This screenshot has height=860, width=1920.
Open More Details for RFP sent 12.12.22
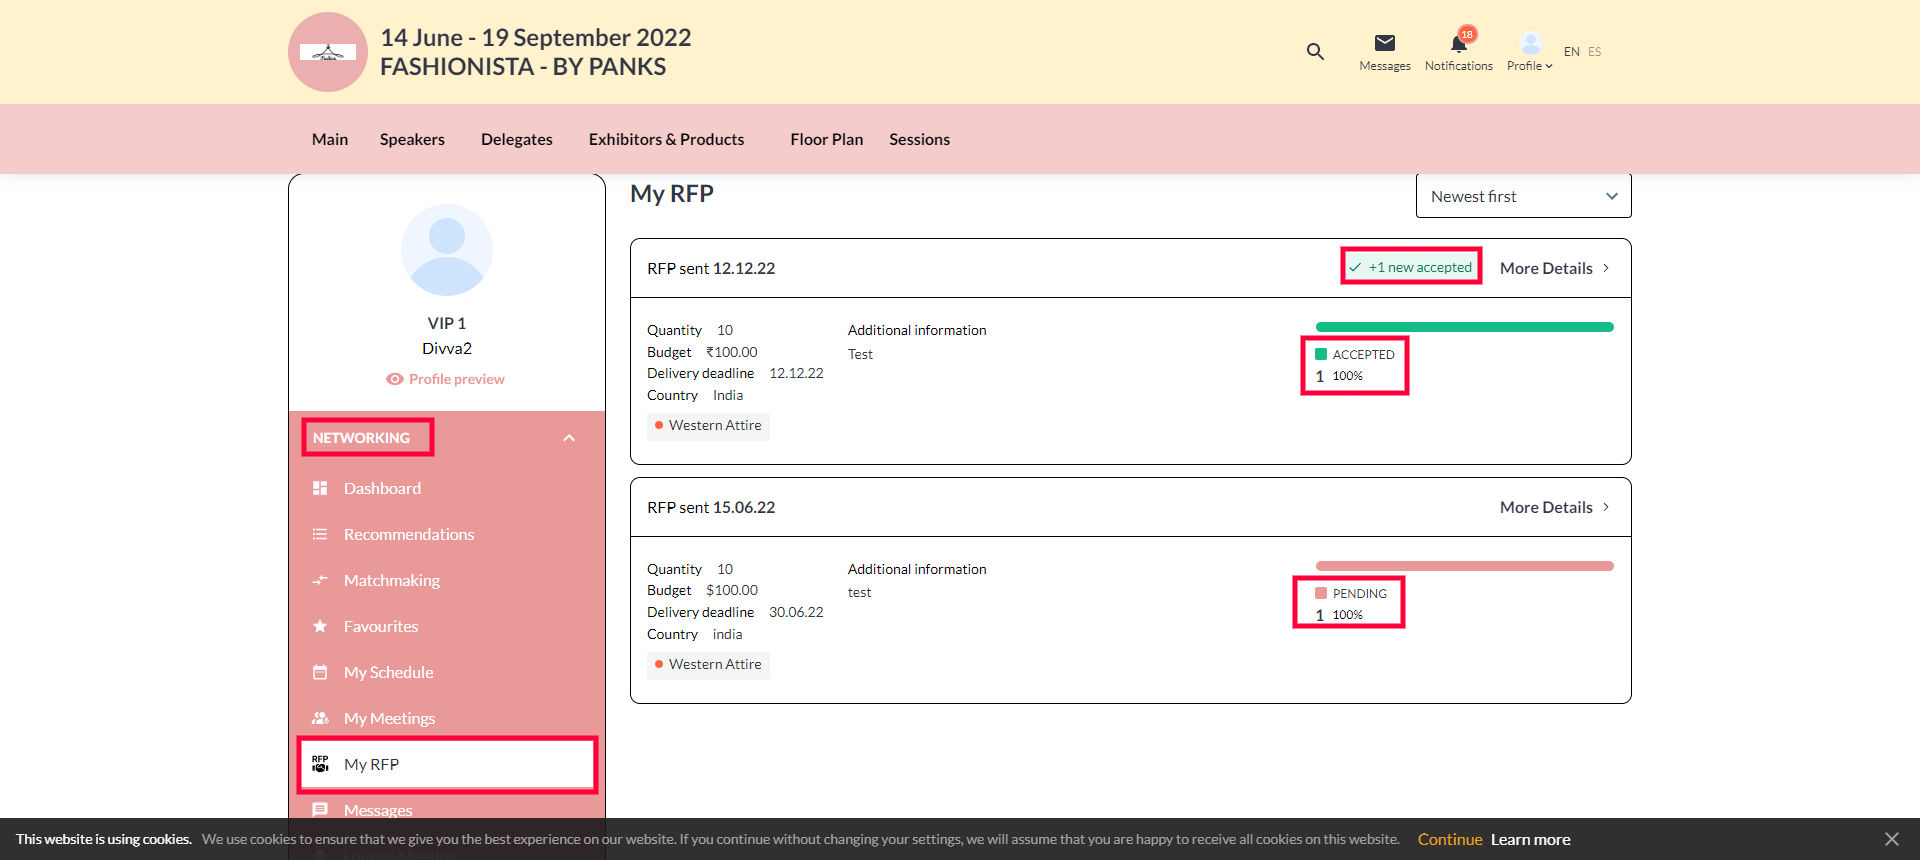point(1554,268)
